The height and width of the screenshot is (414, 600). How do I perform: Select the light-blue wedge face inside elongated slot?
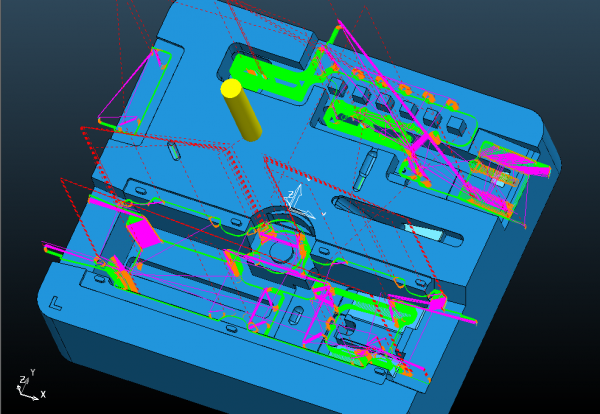[x=426, y=232]
